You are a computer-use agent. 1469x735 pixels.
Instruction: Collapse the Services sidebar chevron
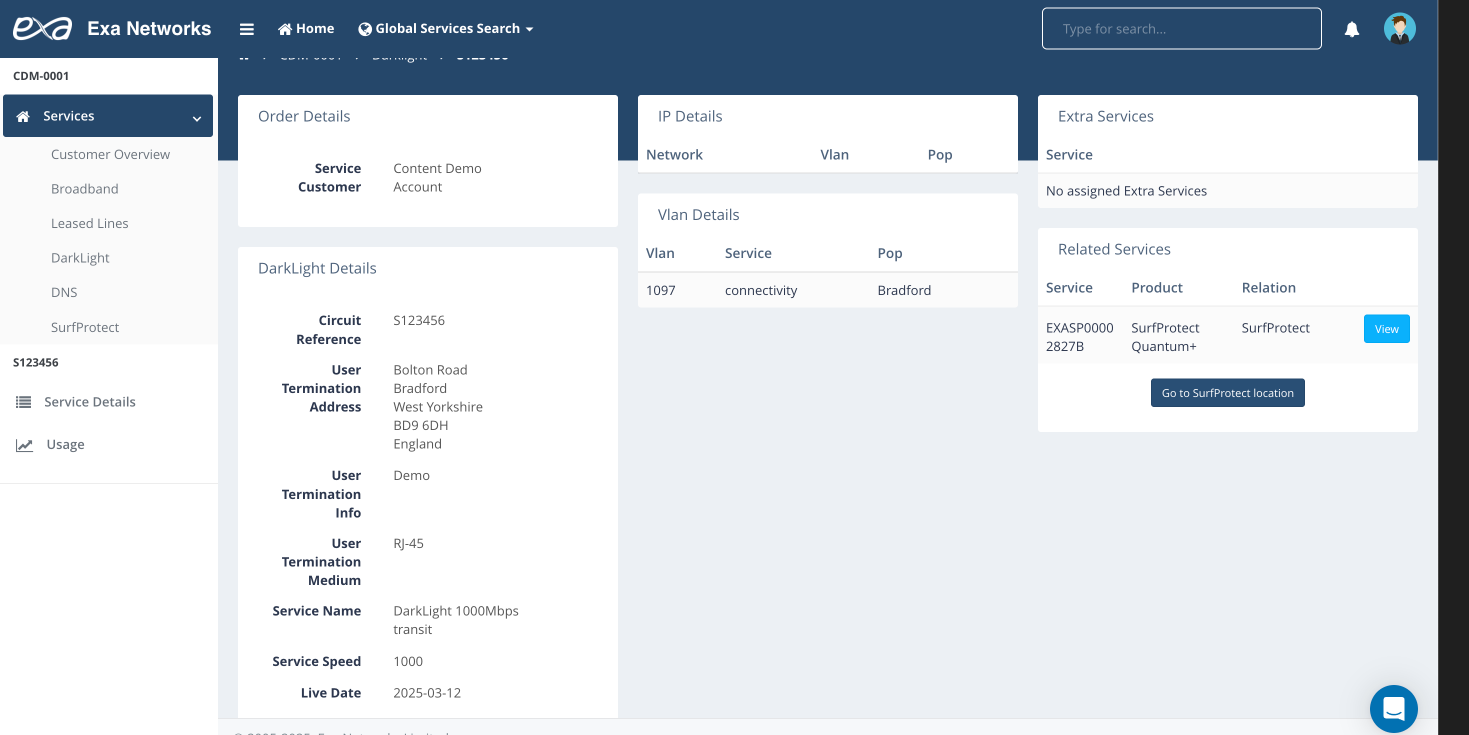[x=196, y=118]
